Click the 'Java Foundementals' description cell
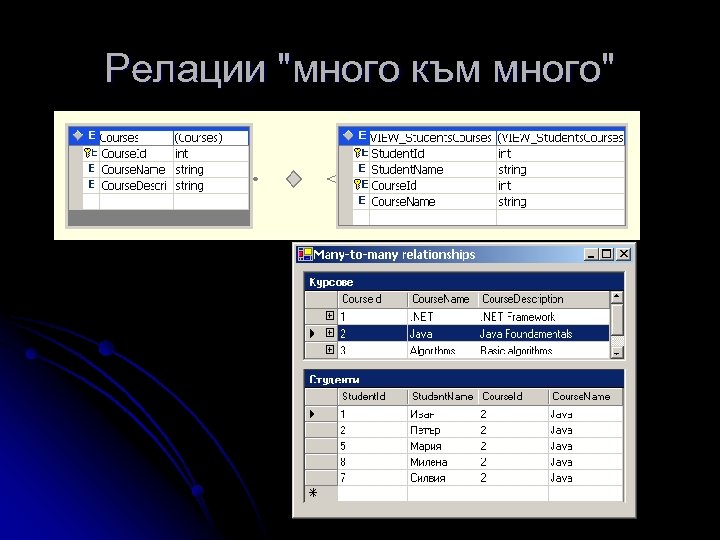720x540 pixels. coord(544,333)
